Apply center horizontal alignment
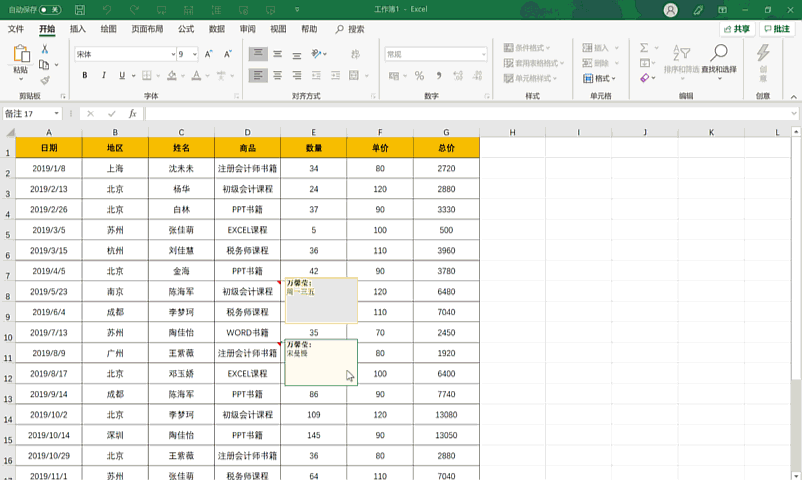The width and height of the screenshot is (802, 480). pos(277,76)
